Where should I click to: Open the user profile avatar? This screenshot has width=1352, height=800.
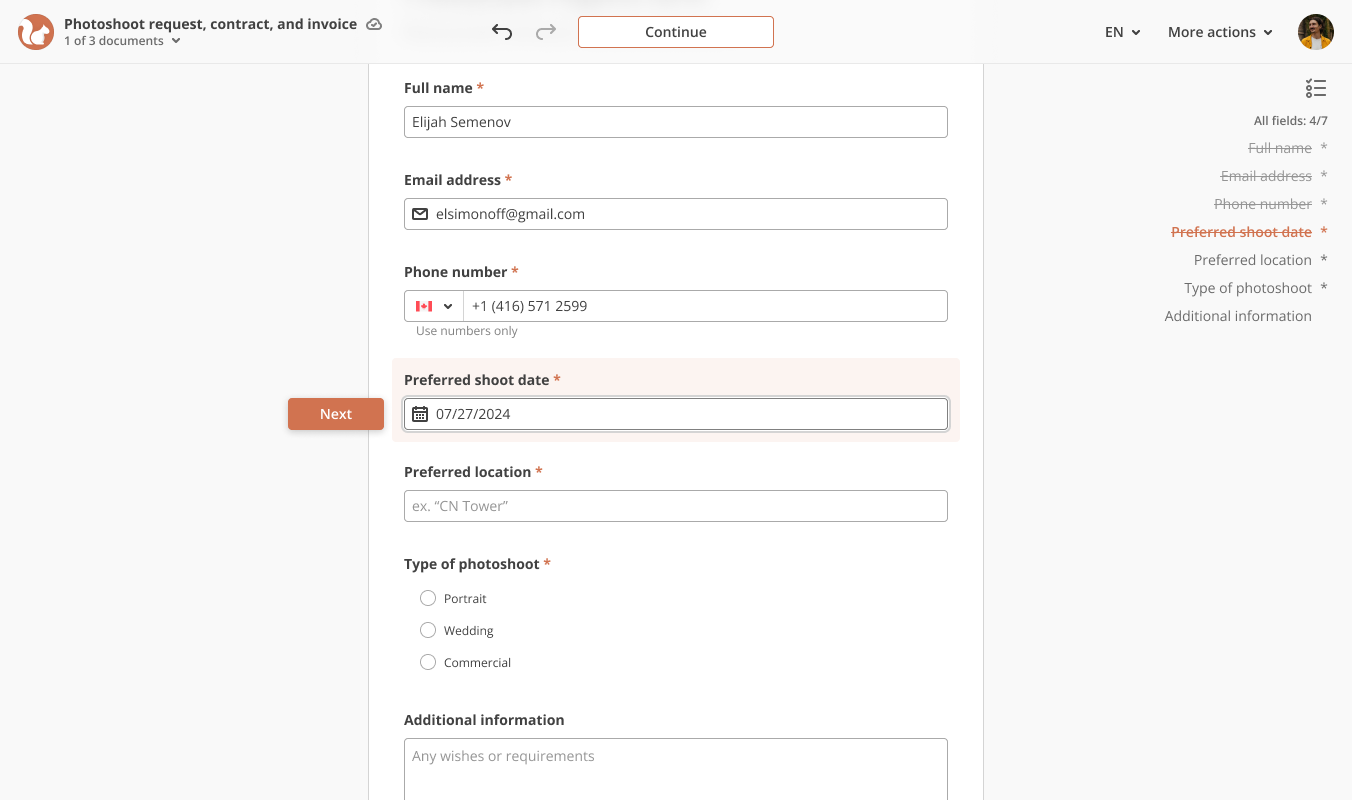[1316, 32]
